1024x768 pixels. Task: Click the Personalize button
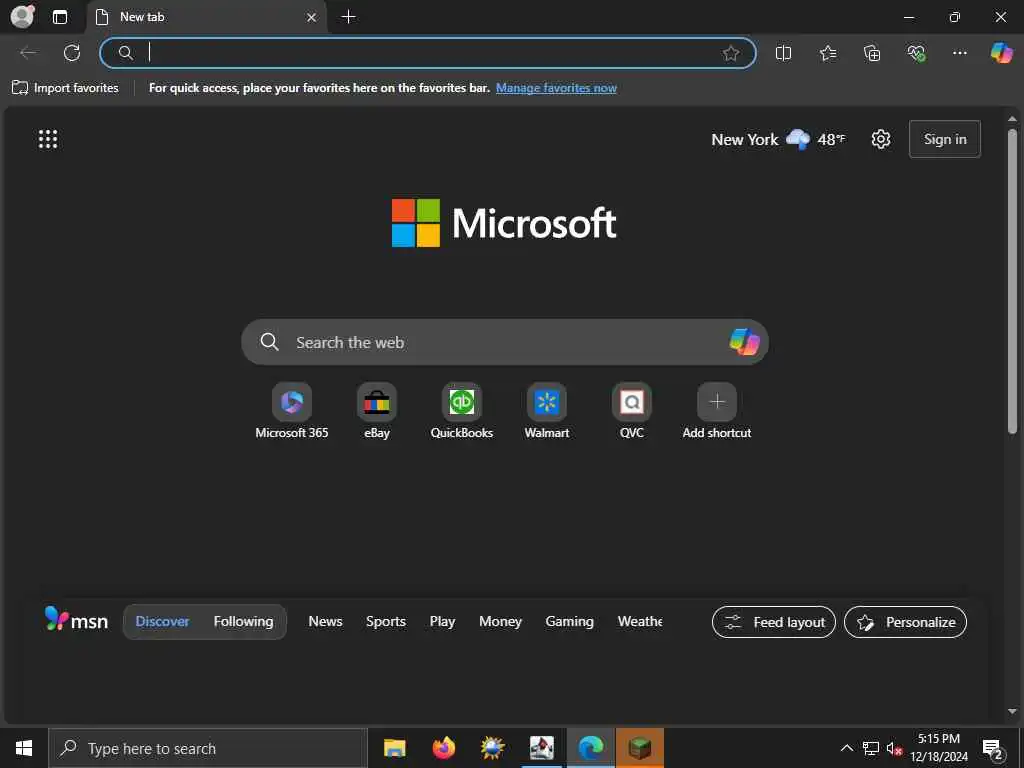[x=905, y=622]
